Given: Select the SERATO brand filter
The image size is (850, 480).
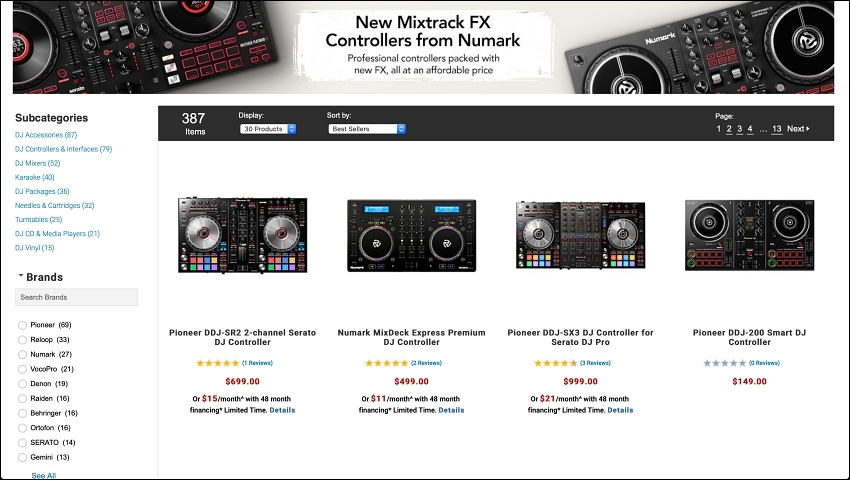Looking at the screenshot, I should click(x=22, y=442).
